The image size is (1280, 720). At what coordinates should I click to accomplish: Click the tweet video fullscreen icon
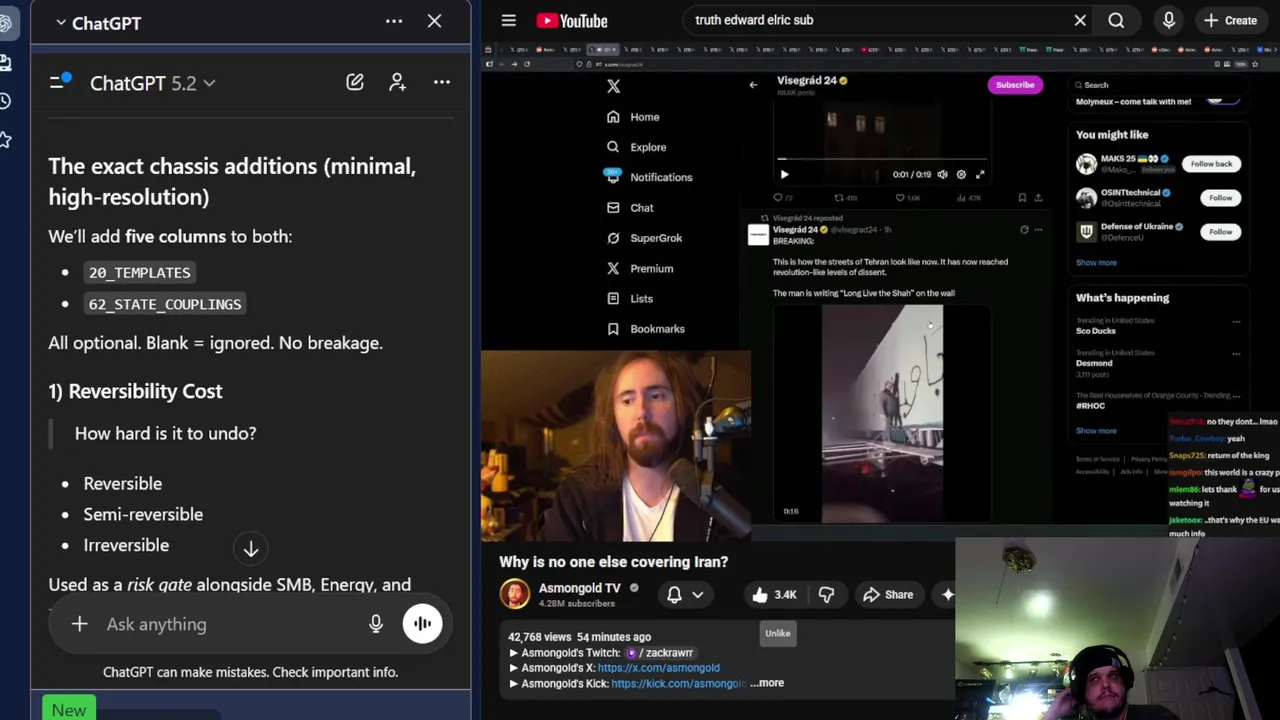pyautogui.click(x=980, y=174)
